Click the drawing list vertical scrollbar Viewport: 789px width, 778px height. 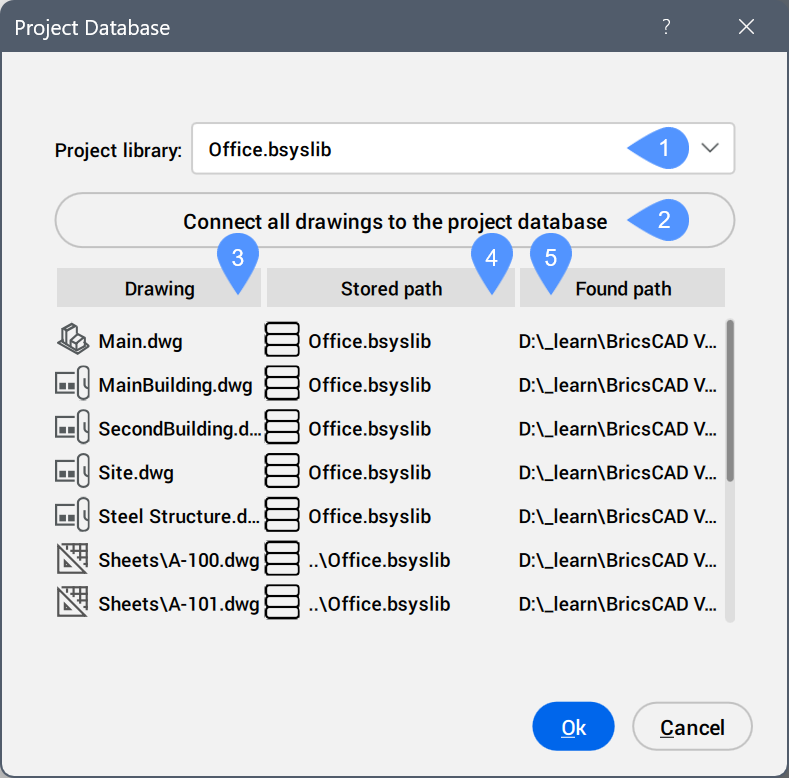click(x=730, y=400)
